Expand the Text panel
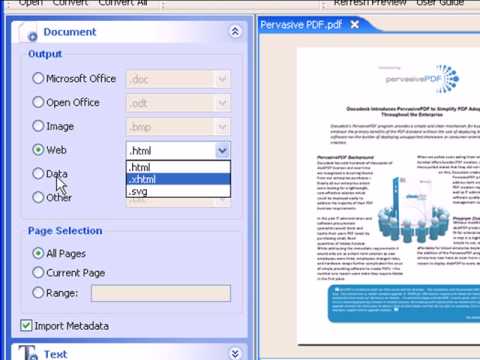This screenshot has width=480, height=360. [235, 353]
